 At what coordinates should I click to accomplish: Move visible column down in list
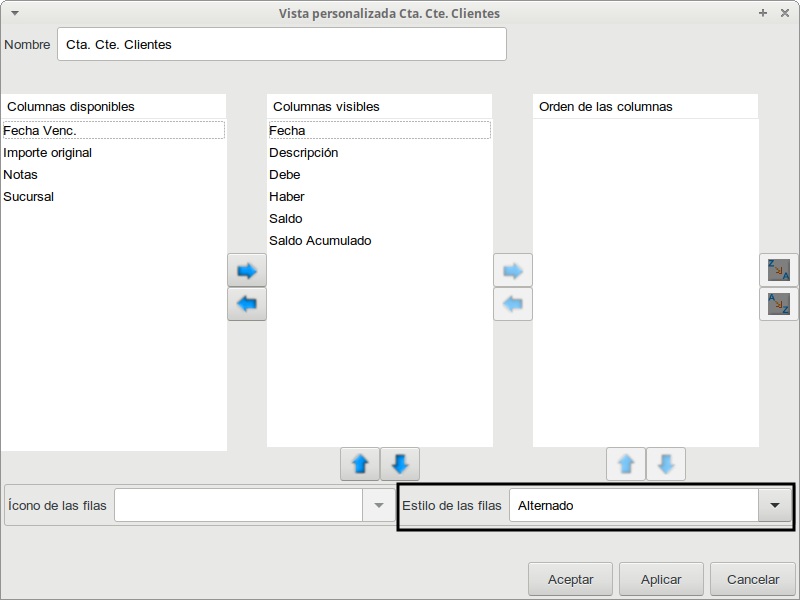click(x=400, y=464)
